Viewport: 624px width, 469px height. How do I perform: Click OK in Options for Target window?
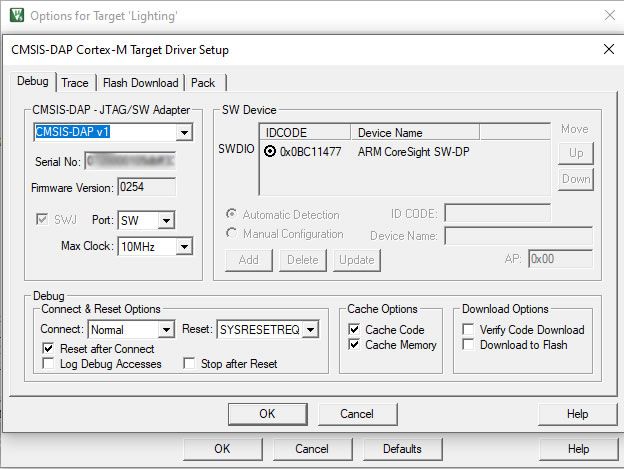tap(222, 449)
